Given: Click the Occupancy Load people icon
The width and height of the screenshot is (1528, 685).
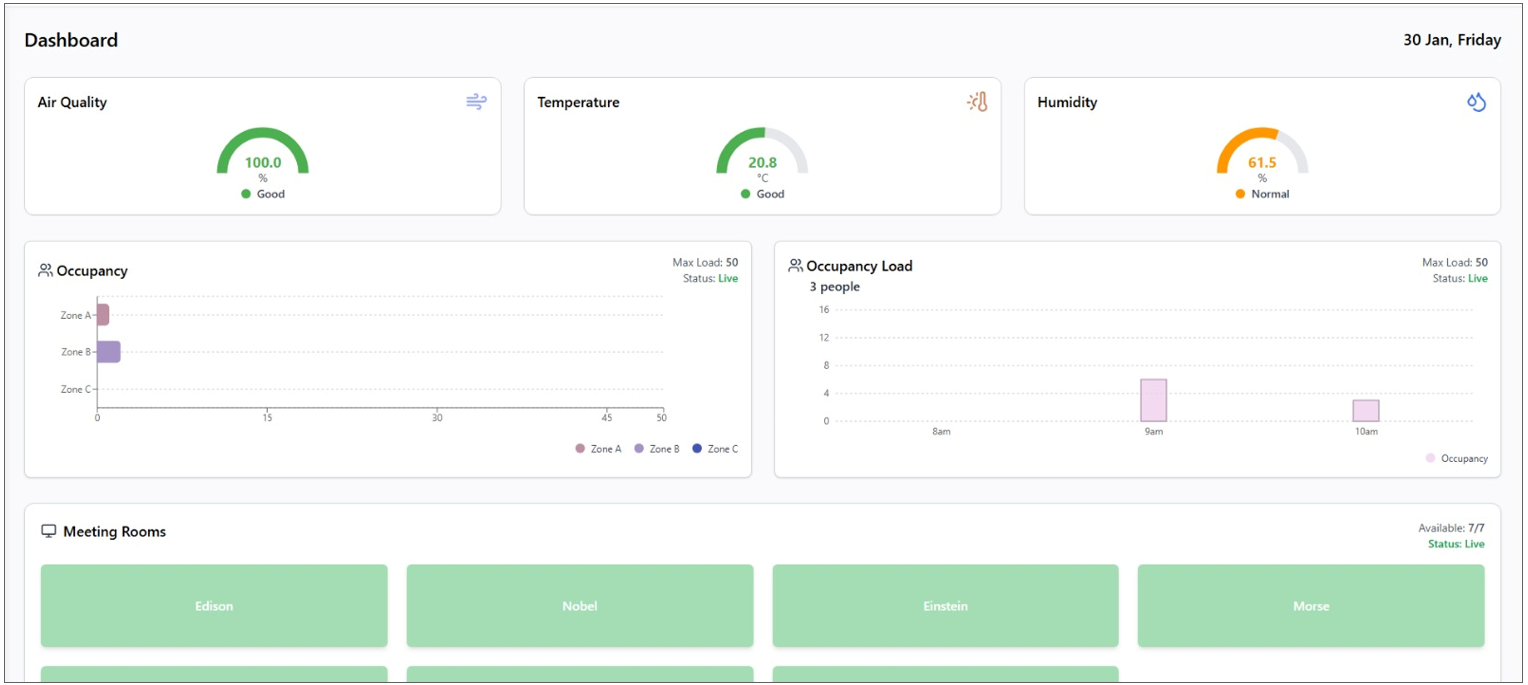Looking at the screenshot, I should [795, 265].
